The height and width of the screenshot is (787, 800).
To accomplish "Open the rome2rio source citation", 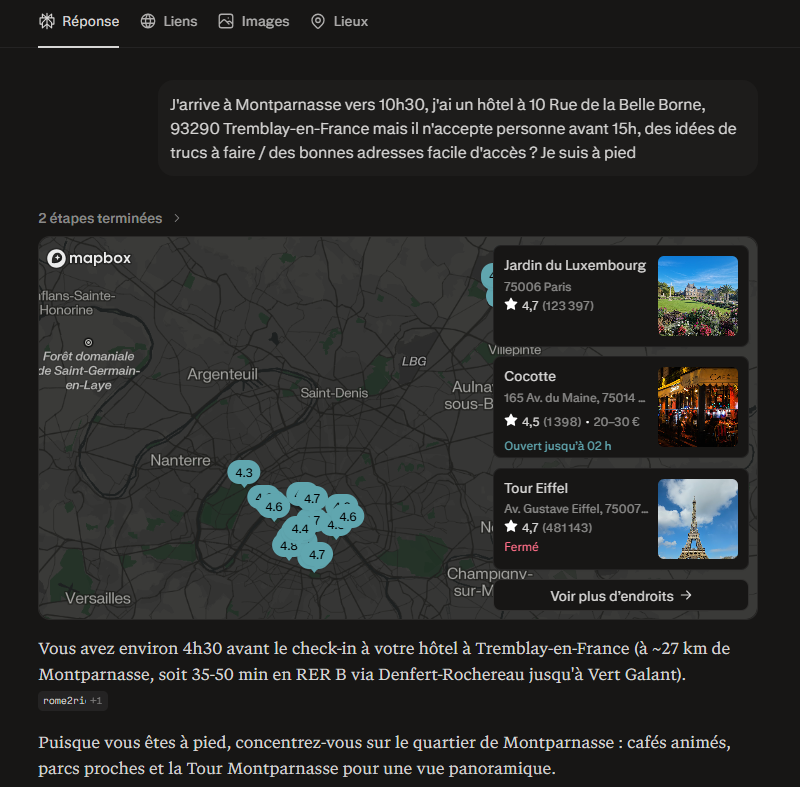I will 64,701.
